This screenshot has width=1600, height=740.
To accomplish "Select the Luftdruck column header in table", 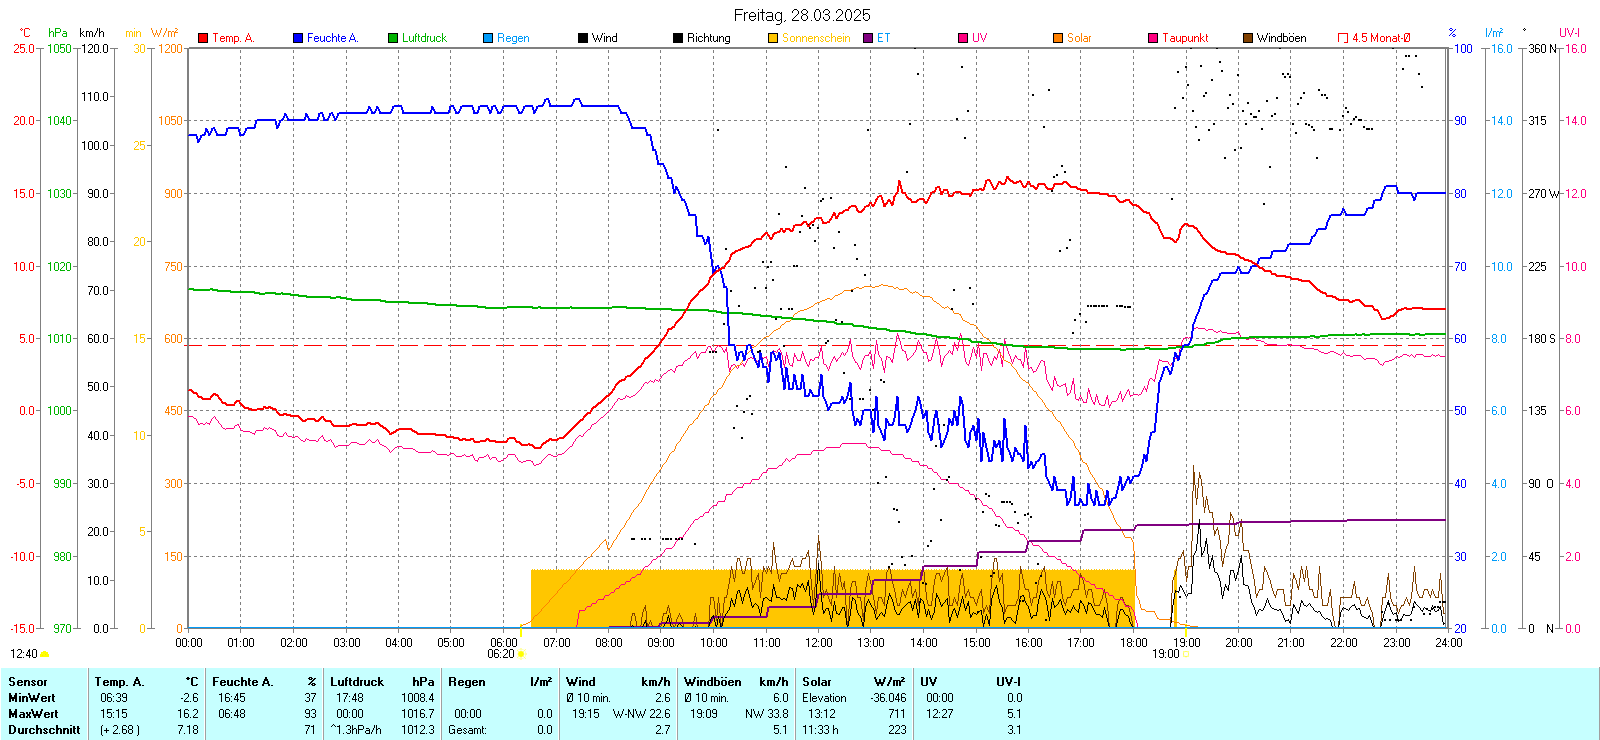I will click(x=357, y=682).
